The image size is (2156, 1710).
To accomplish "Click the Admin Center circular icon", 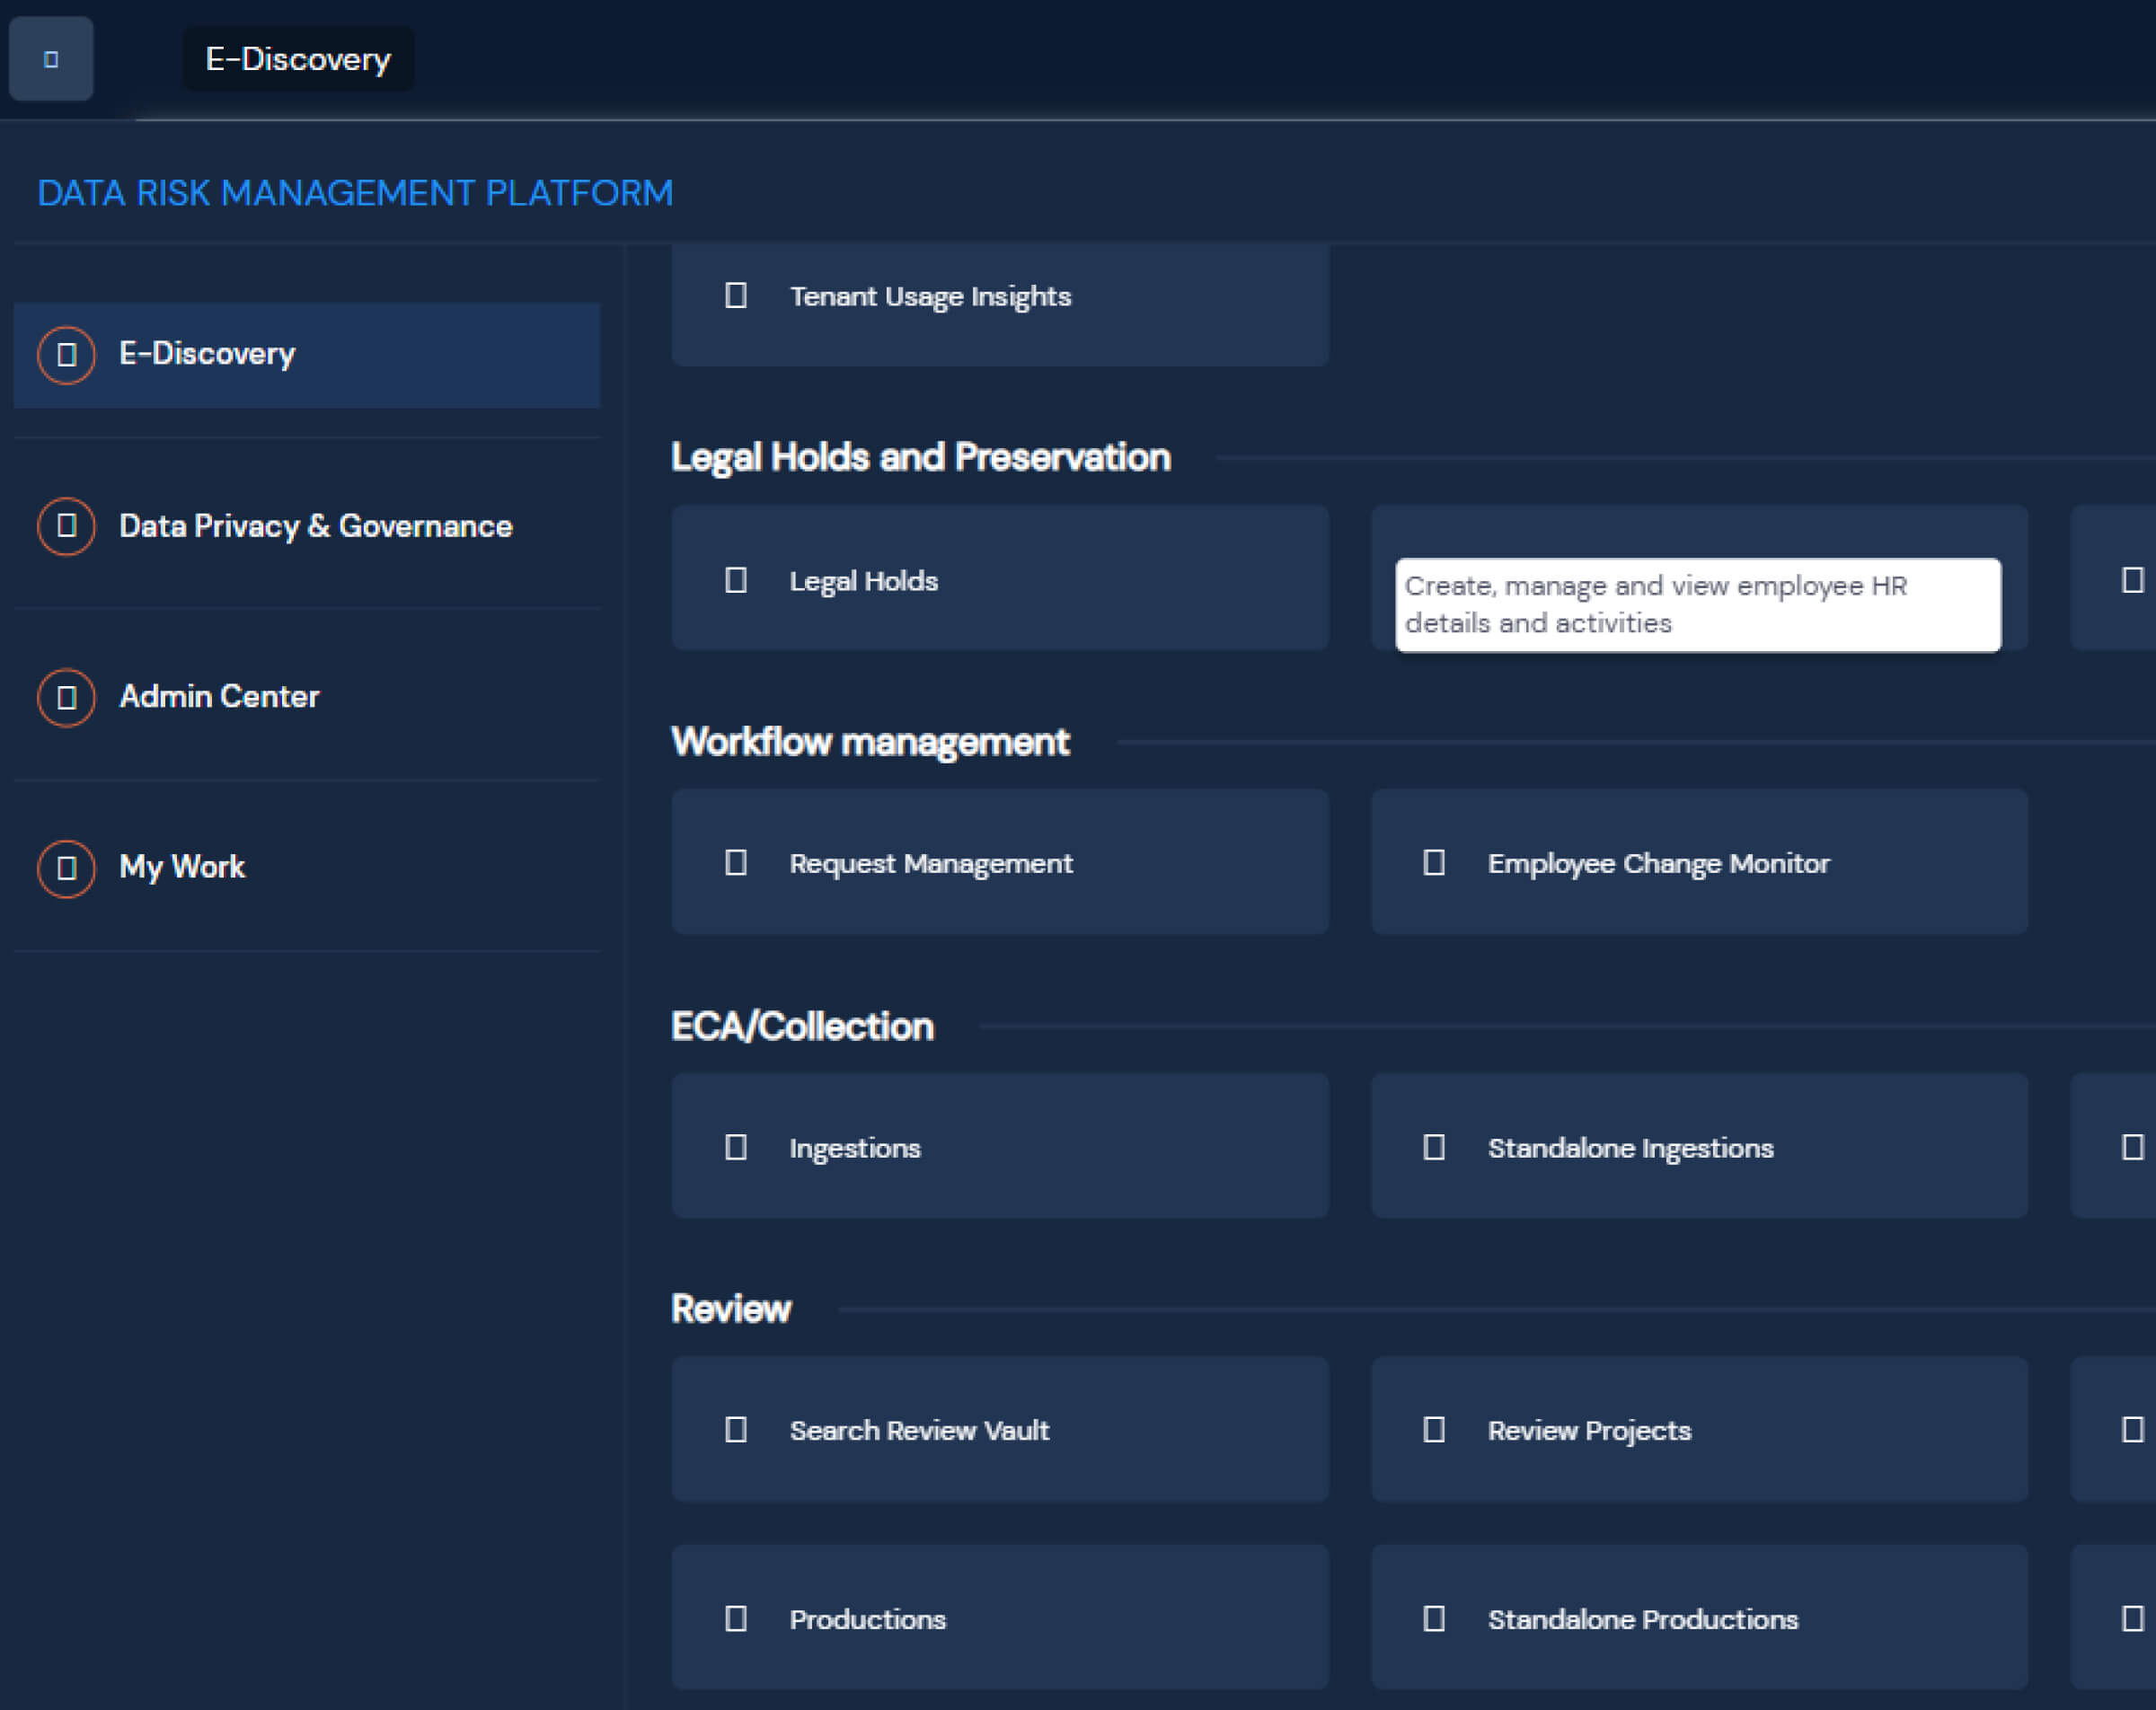I will coord(66,697).
